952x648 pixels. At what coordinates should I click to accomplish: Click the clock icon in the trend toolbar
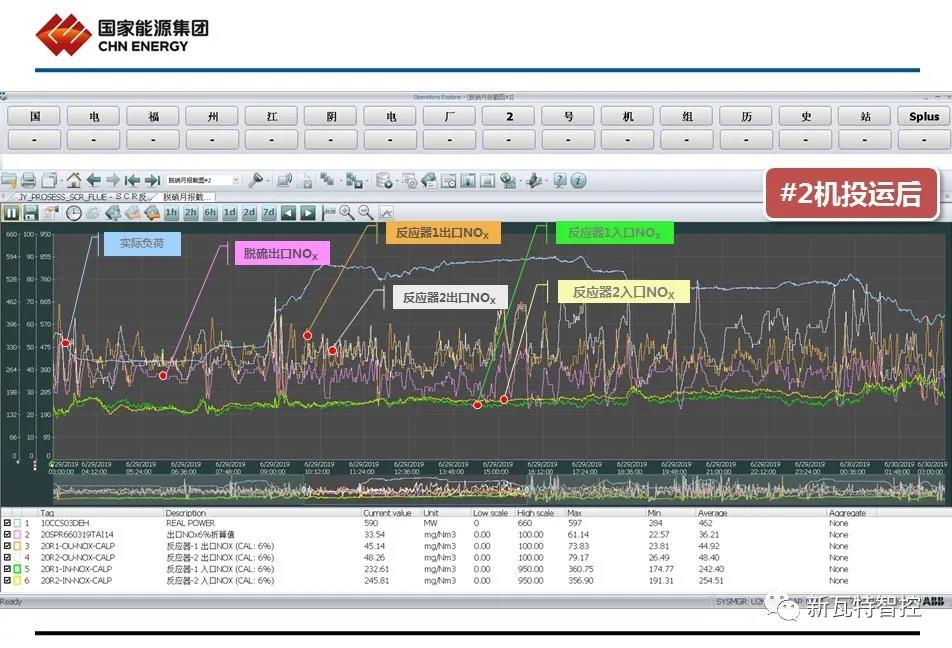(x=73, y=213)
